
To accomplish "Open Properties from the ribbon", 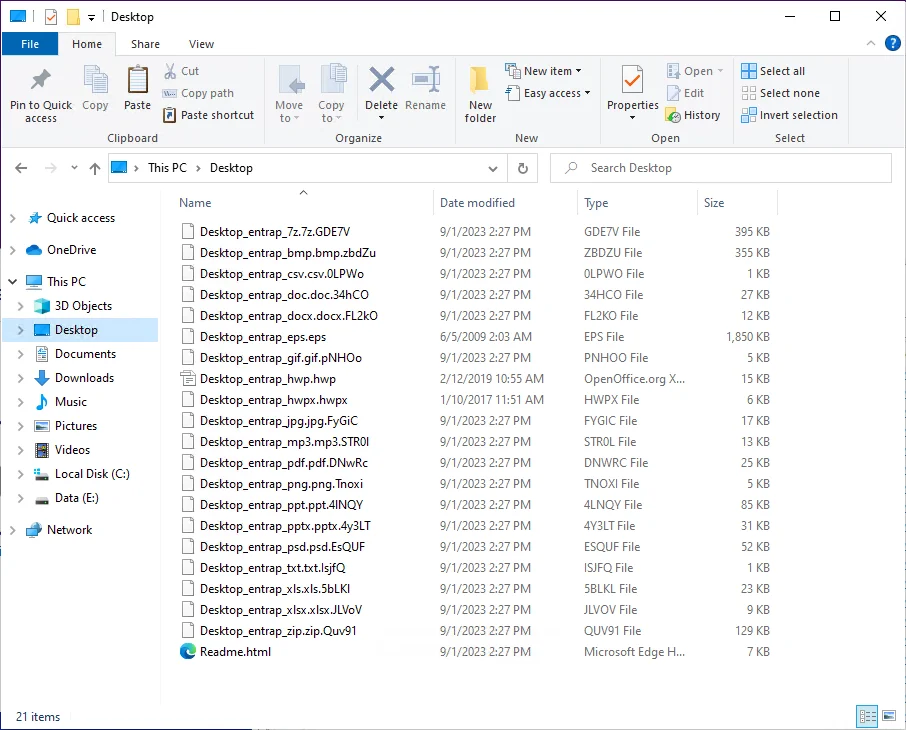I will tap(632, 82).
